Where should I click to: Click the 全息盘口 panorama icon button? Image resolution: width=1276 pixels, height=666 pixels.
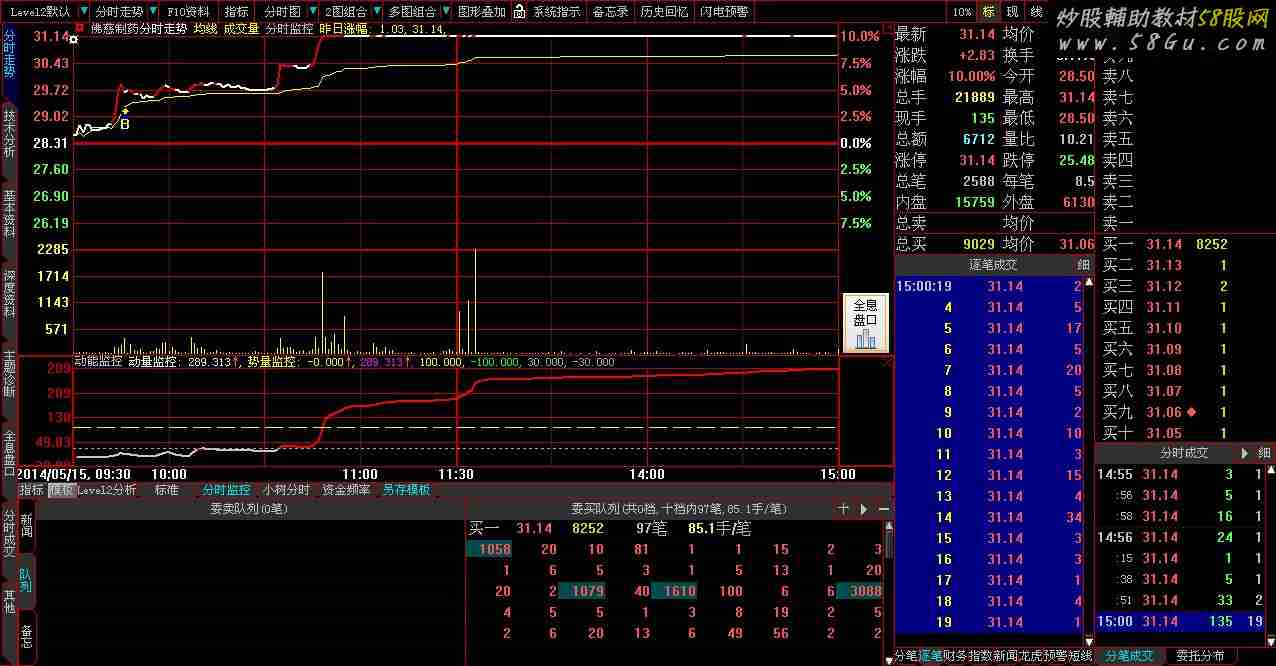864,323
